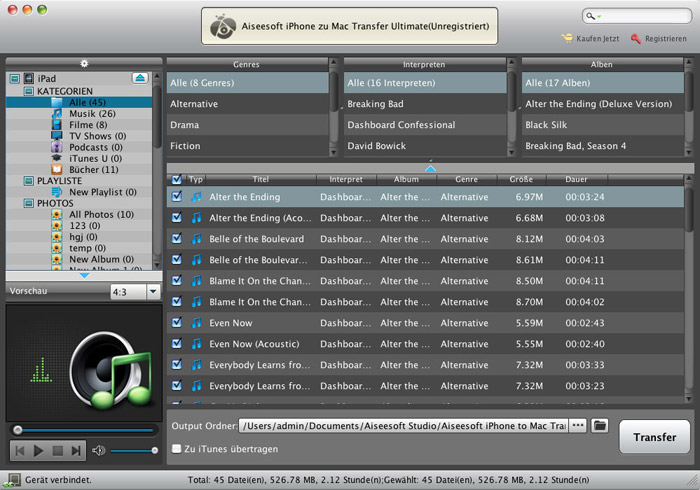700x490 pixels.
Task: Collapse the PLAYLISTE section
Action: (29, 181)
